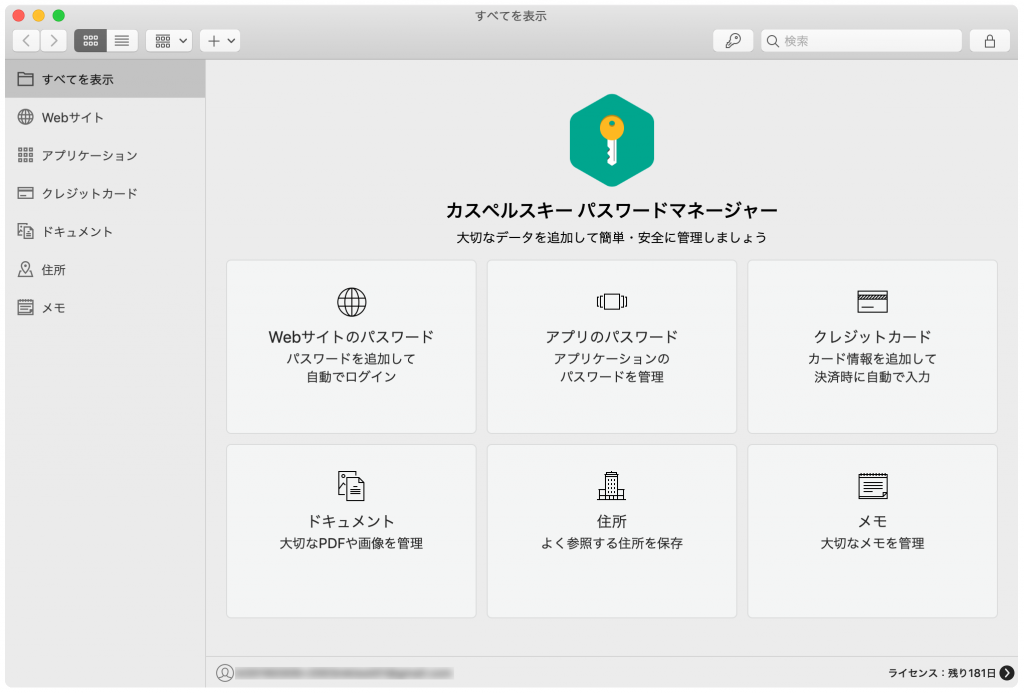The image size is (1024, 693).
Task: Click the heading カスペルスキー パスワードマネージャー
Action: pos(612,210)
